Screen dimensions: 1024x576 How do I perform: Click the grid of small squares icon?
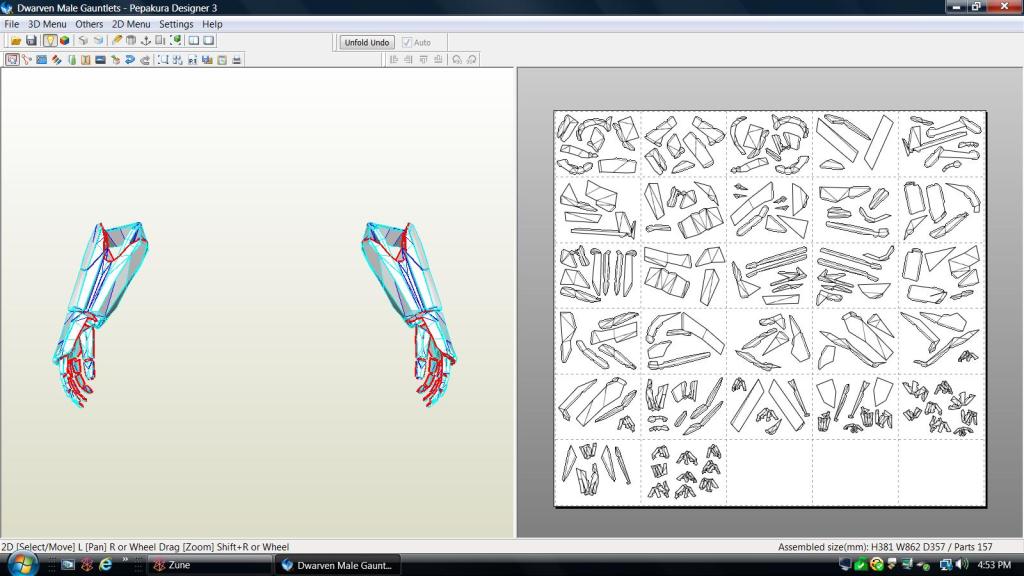tap(177, 59)
